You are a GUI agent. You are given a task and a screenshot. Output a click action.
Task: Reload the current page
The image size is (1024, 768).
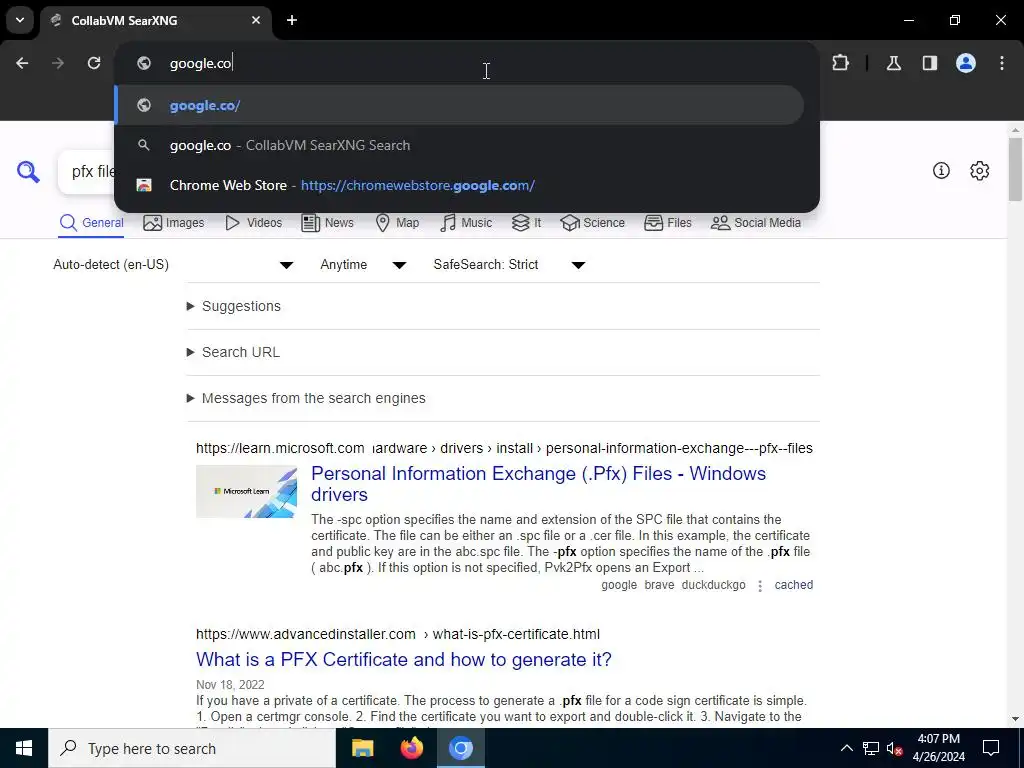click(94, 63)
